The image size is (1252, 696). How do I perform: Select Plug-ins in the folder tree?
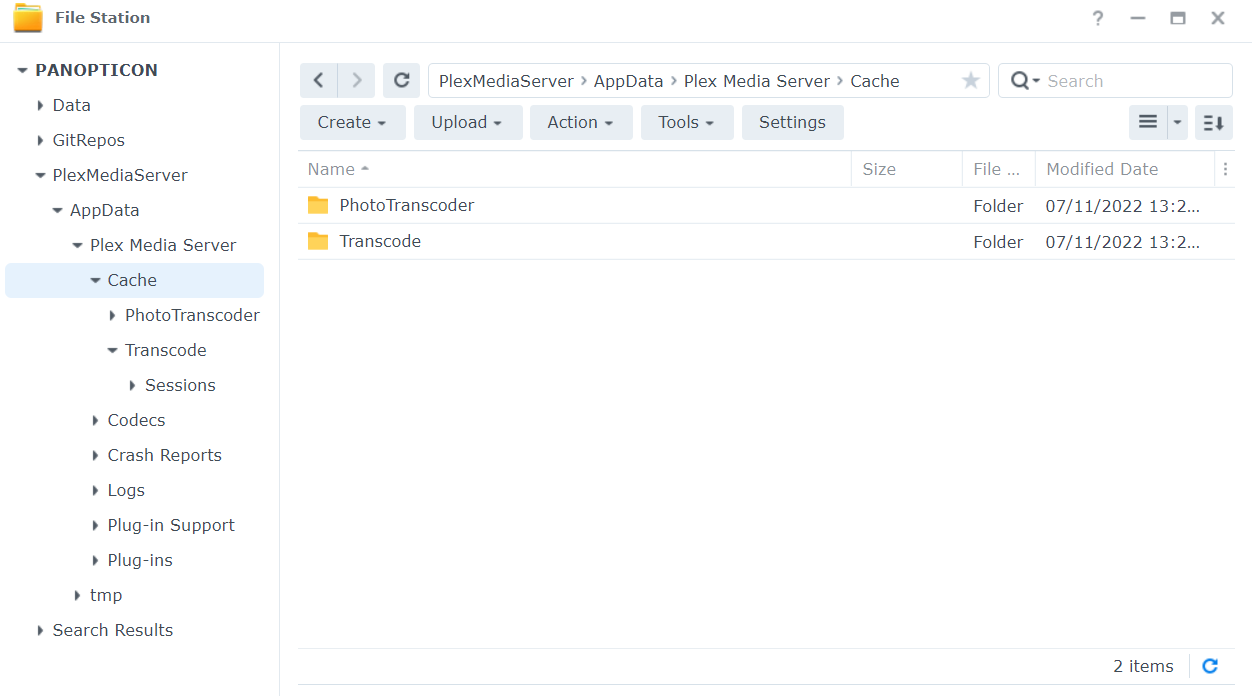(140, 560)
